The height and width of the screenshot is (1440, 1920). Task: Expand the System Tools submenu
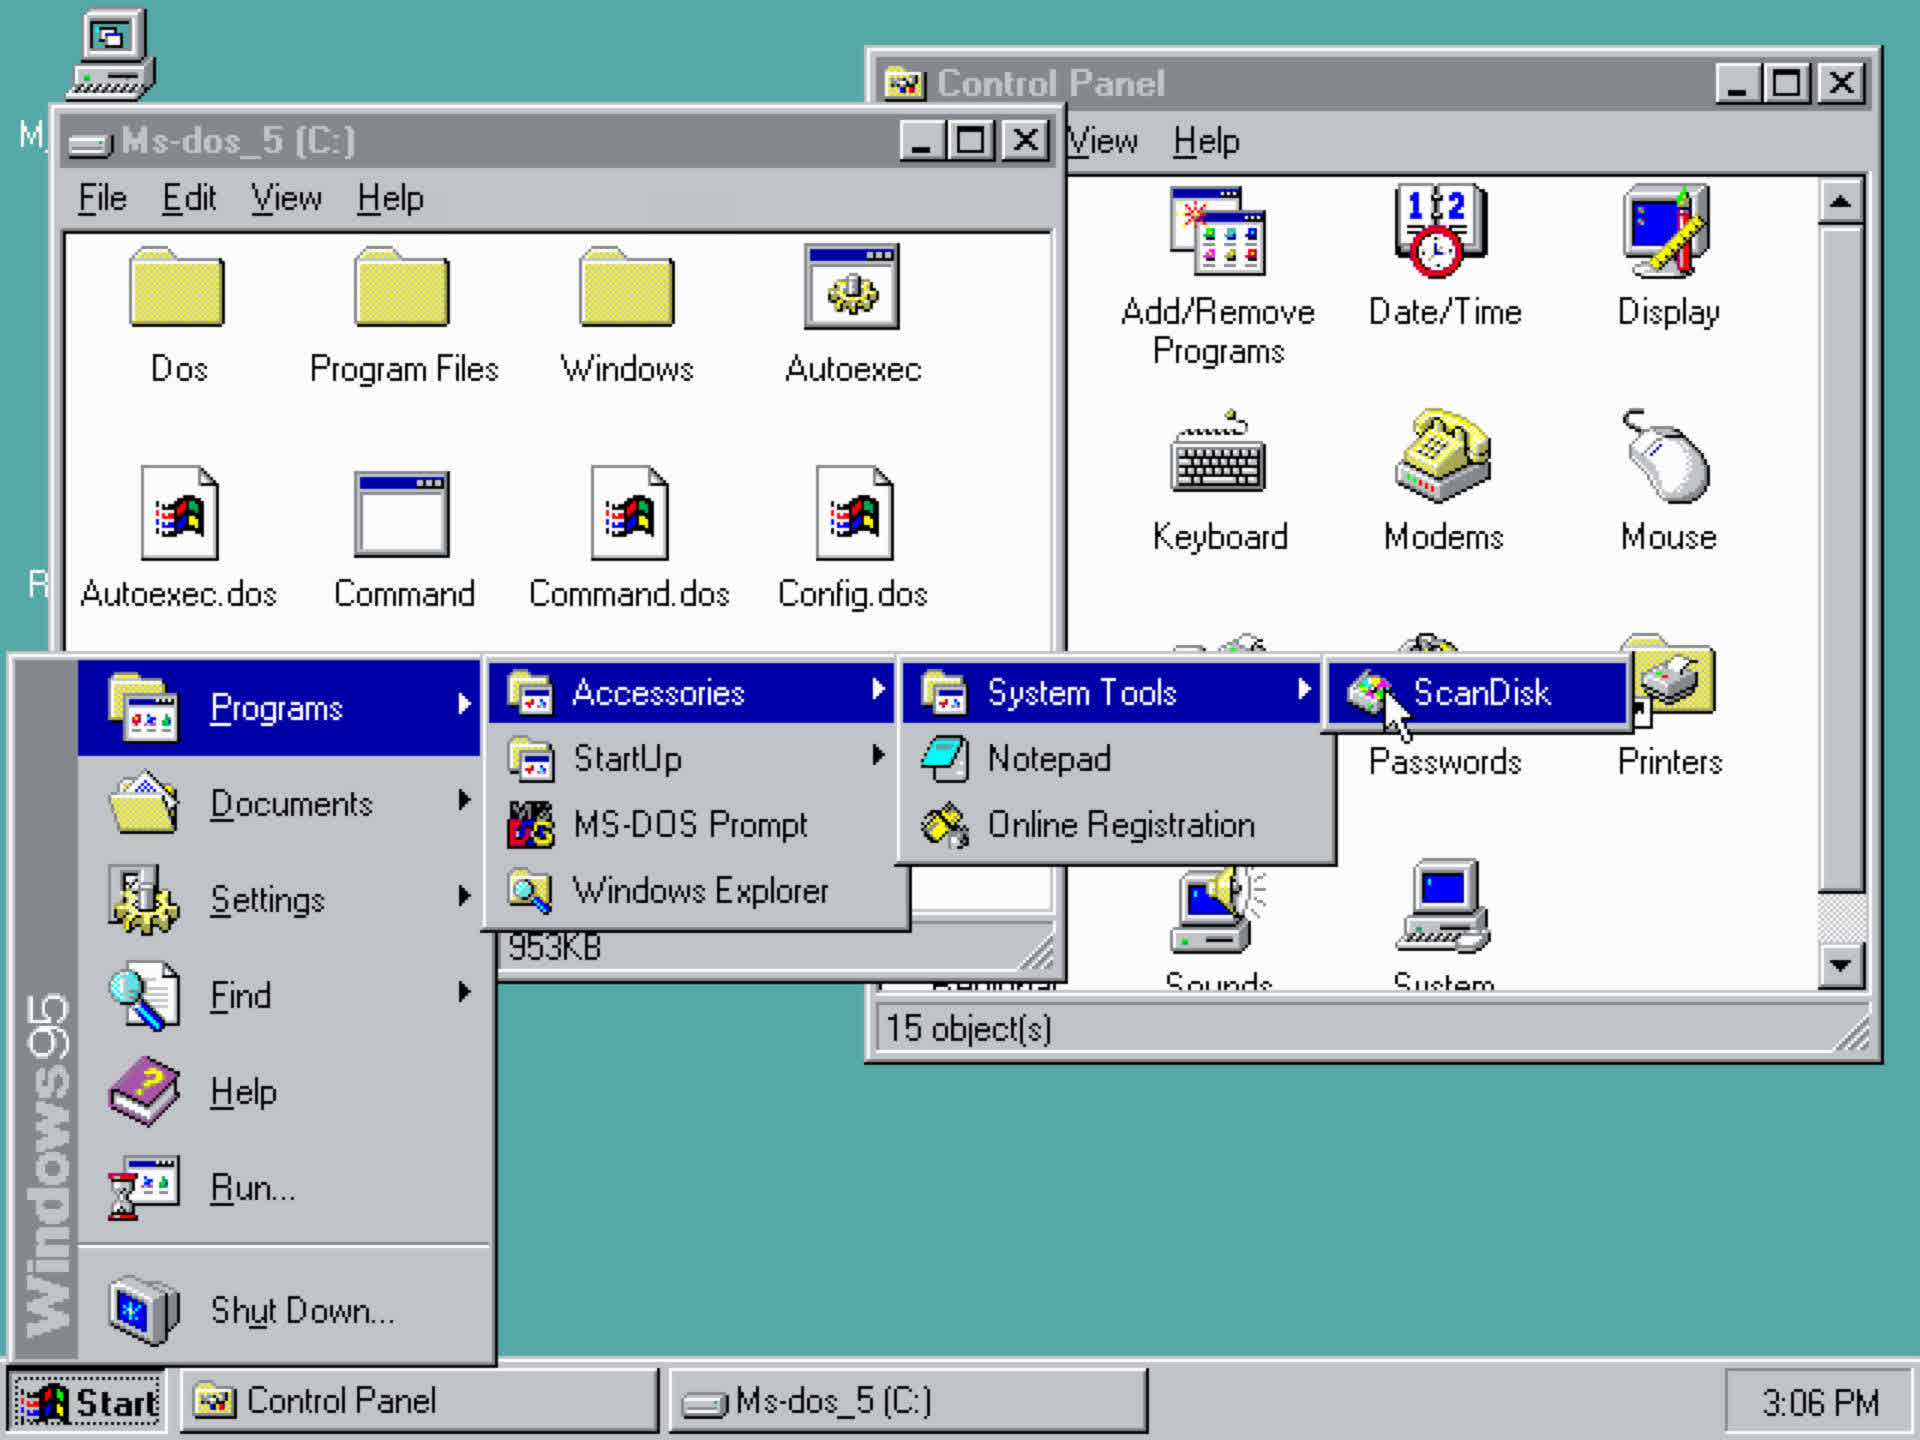[x=1111, y=692]
